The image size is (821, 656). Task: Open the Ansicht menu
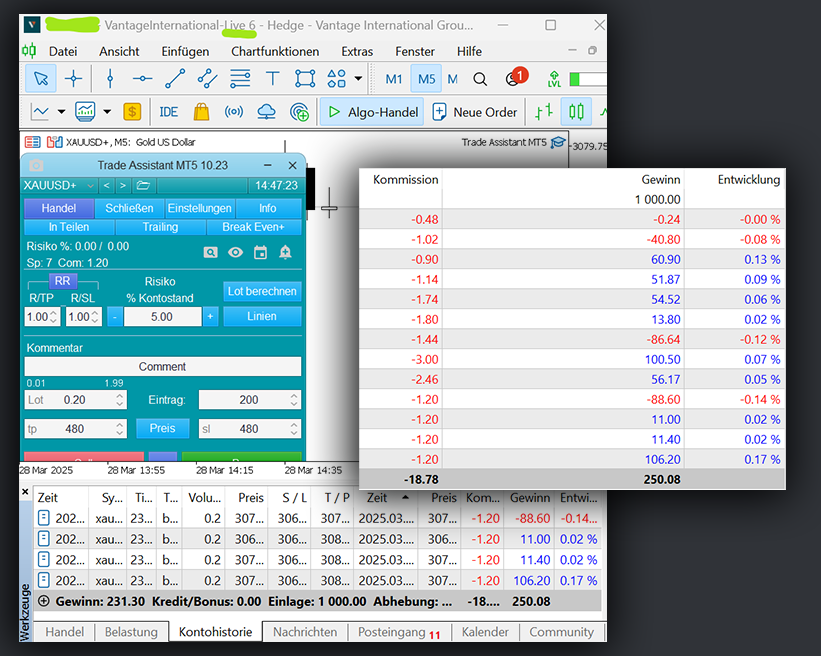coord(119,51)
